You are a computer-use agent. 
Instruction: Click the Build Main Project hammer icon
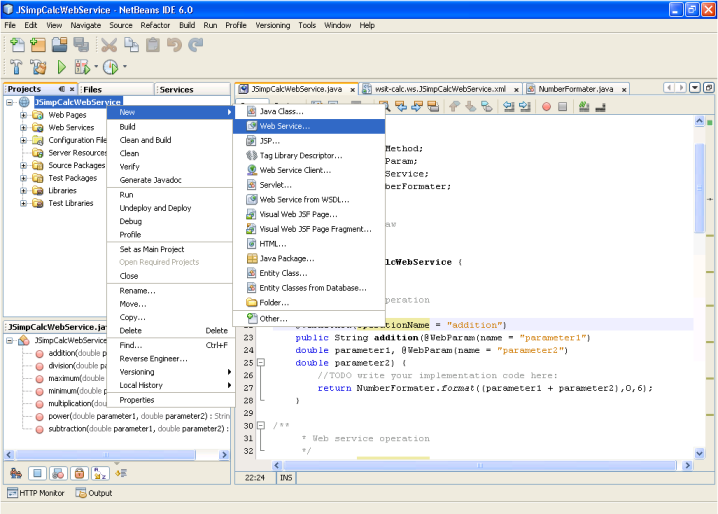click(17, 67)
